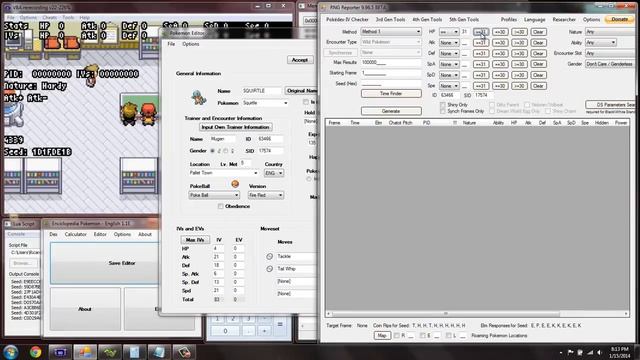Open the Ability dropdown set to Any
The width and height of the screenshot is (640, 360).
pyautogui.click(x=600, y=42)
